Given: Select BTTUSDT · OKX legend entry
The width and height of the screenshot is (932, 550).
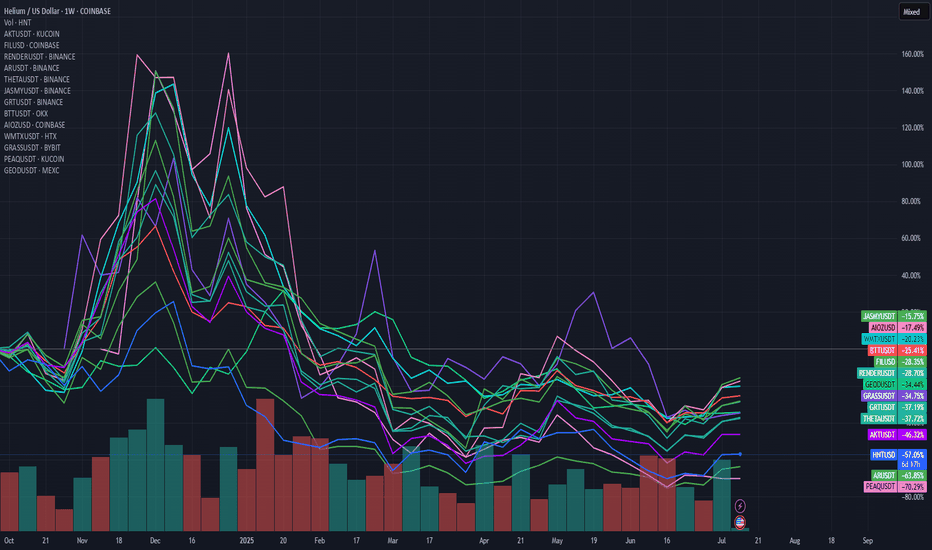Looking at the screenshot, I should tap(26, 114).
